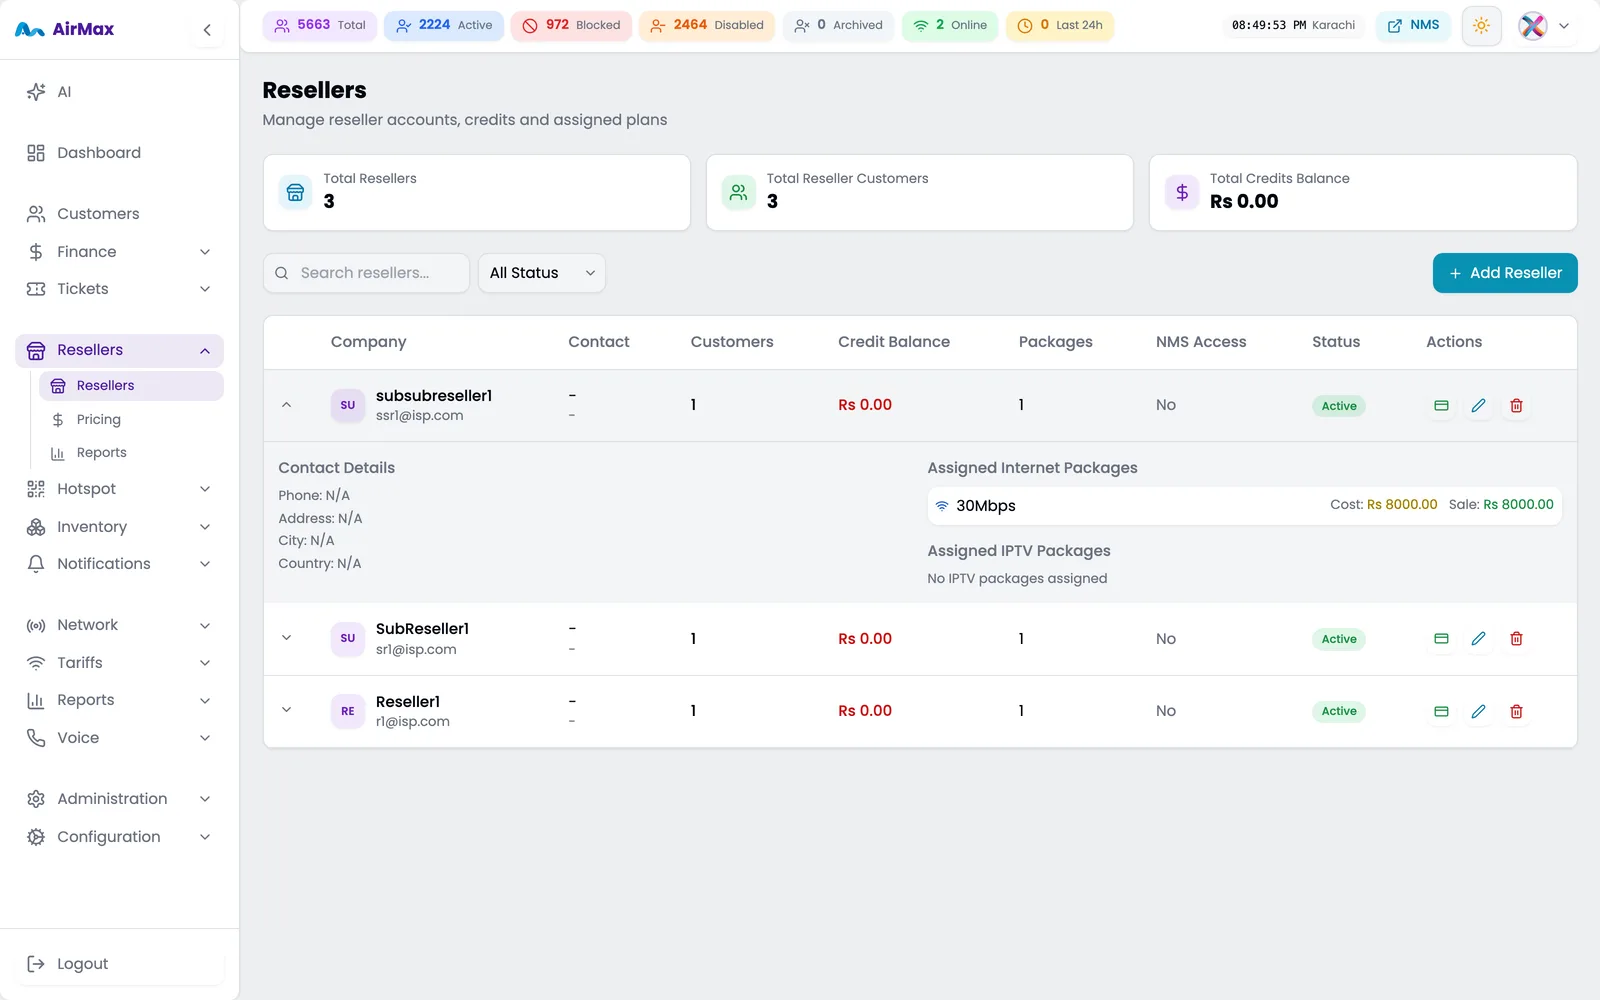Click the Inventory boxes icon
The image size is (1600, 1000).
(36, 527)
